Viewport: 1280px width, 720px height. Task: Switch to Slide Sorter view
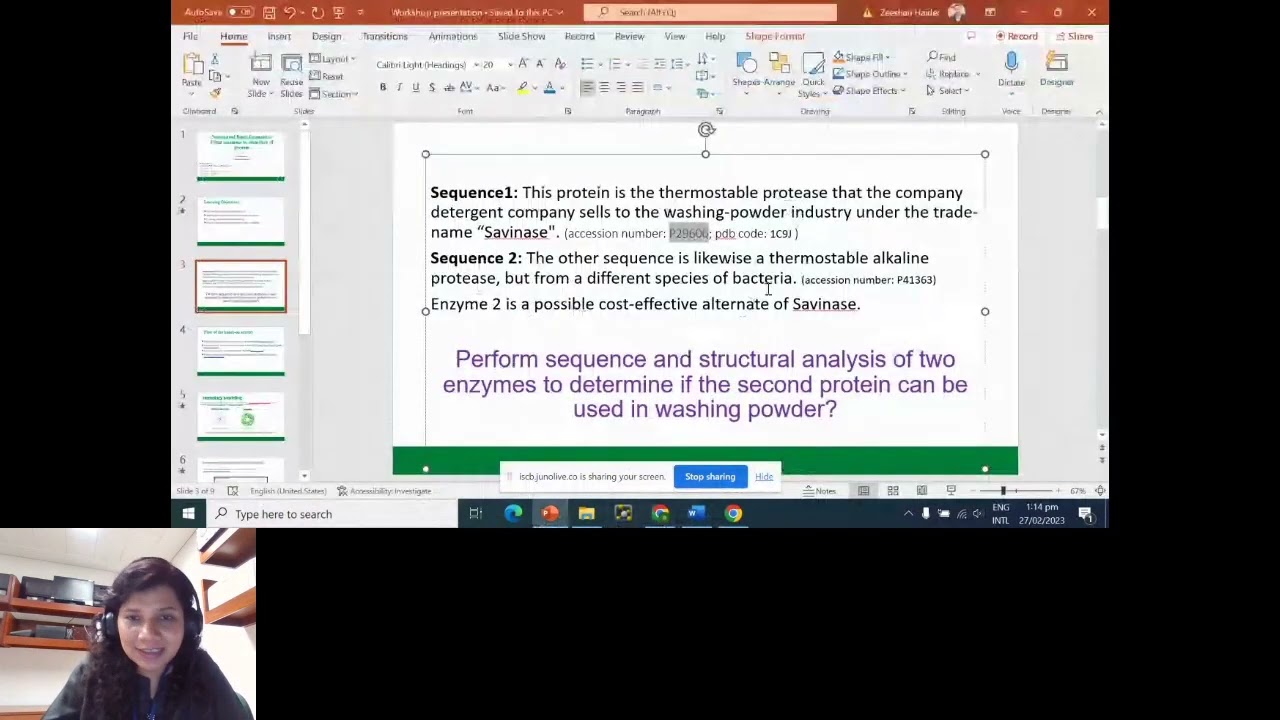tap(893, 491)
